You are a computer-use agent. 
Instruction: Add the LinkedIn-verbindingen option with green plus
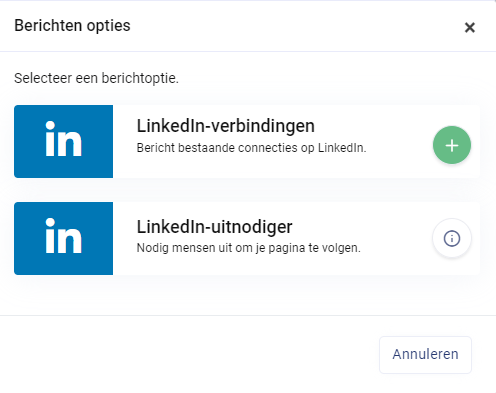[x=452, y=145]
